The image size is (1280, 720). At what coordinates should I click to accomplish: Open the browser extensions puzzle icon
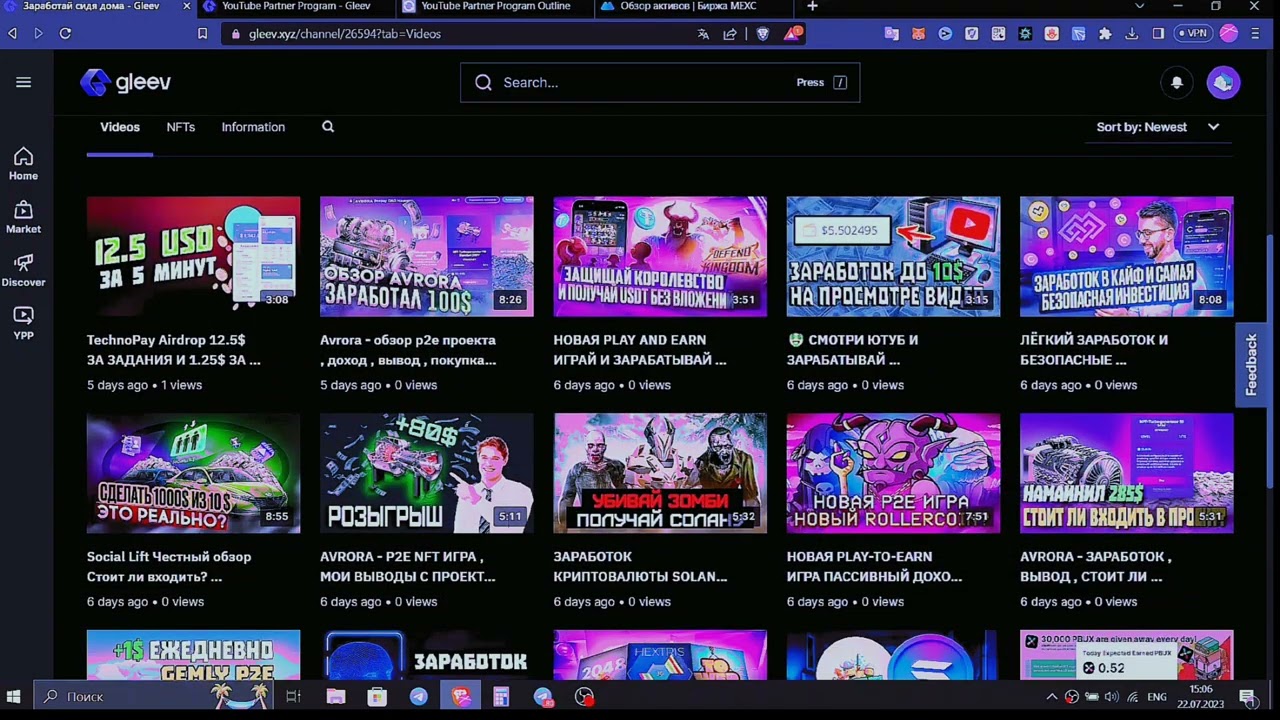[x=1105, y=33]
